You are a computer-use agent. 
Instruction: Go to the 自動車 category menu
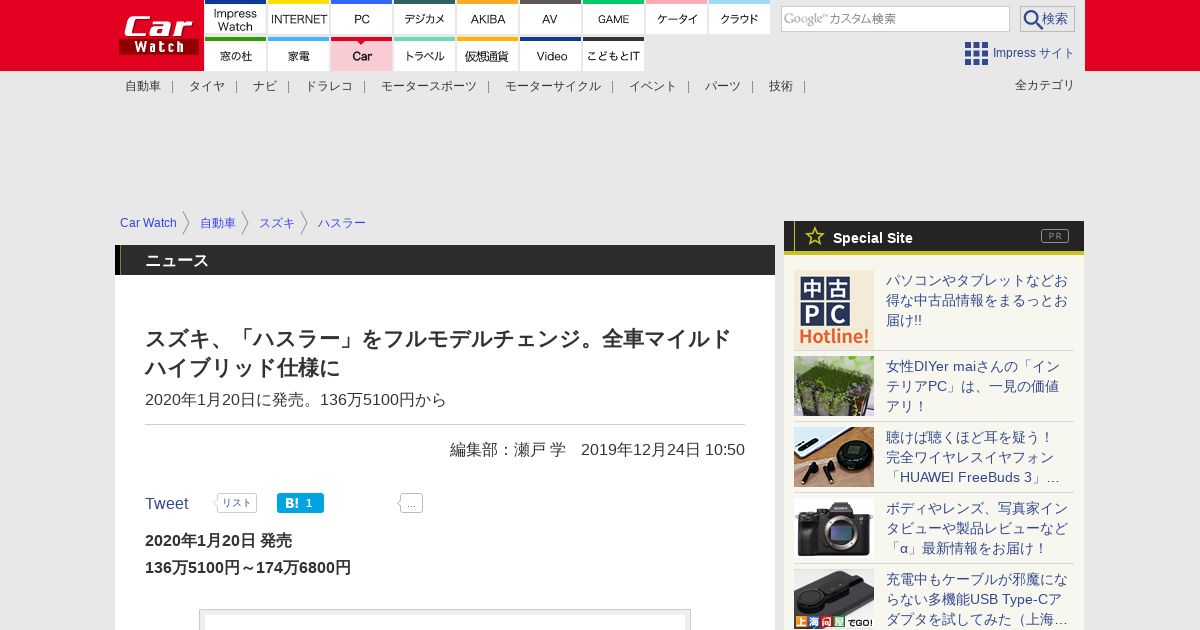point(143,86)
